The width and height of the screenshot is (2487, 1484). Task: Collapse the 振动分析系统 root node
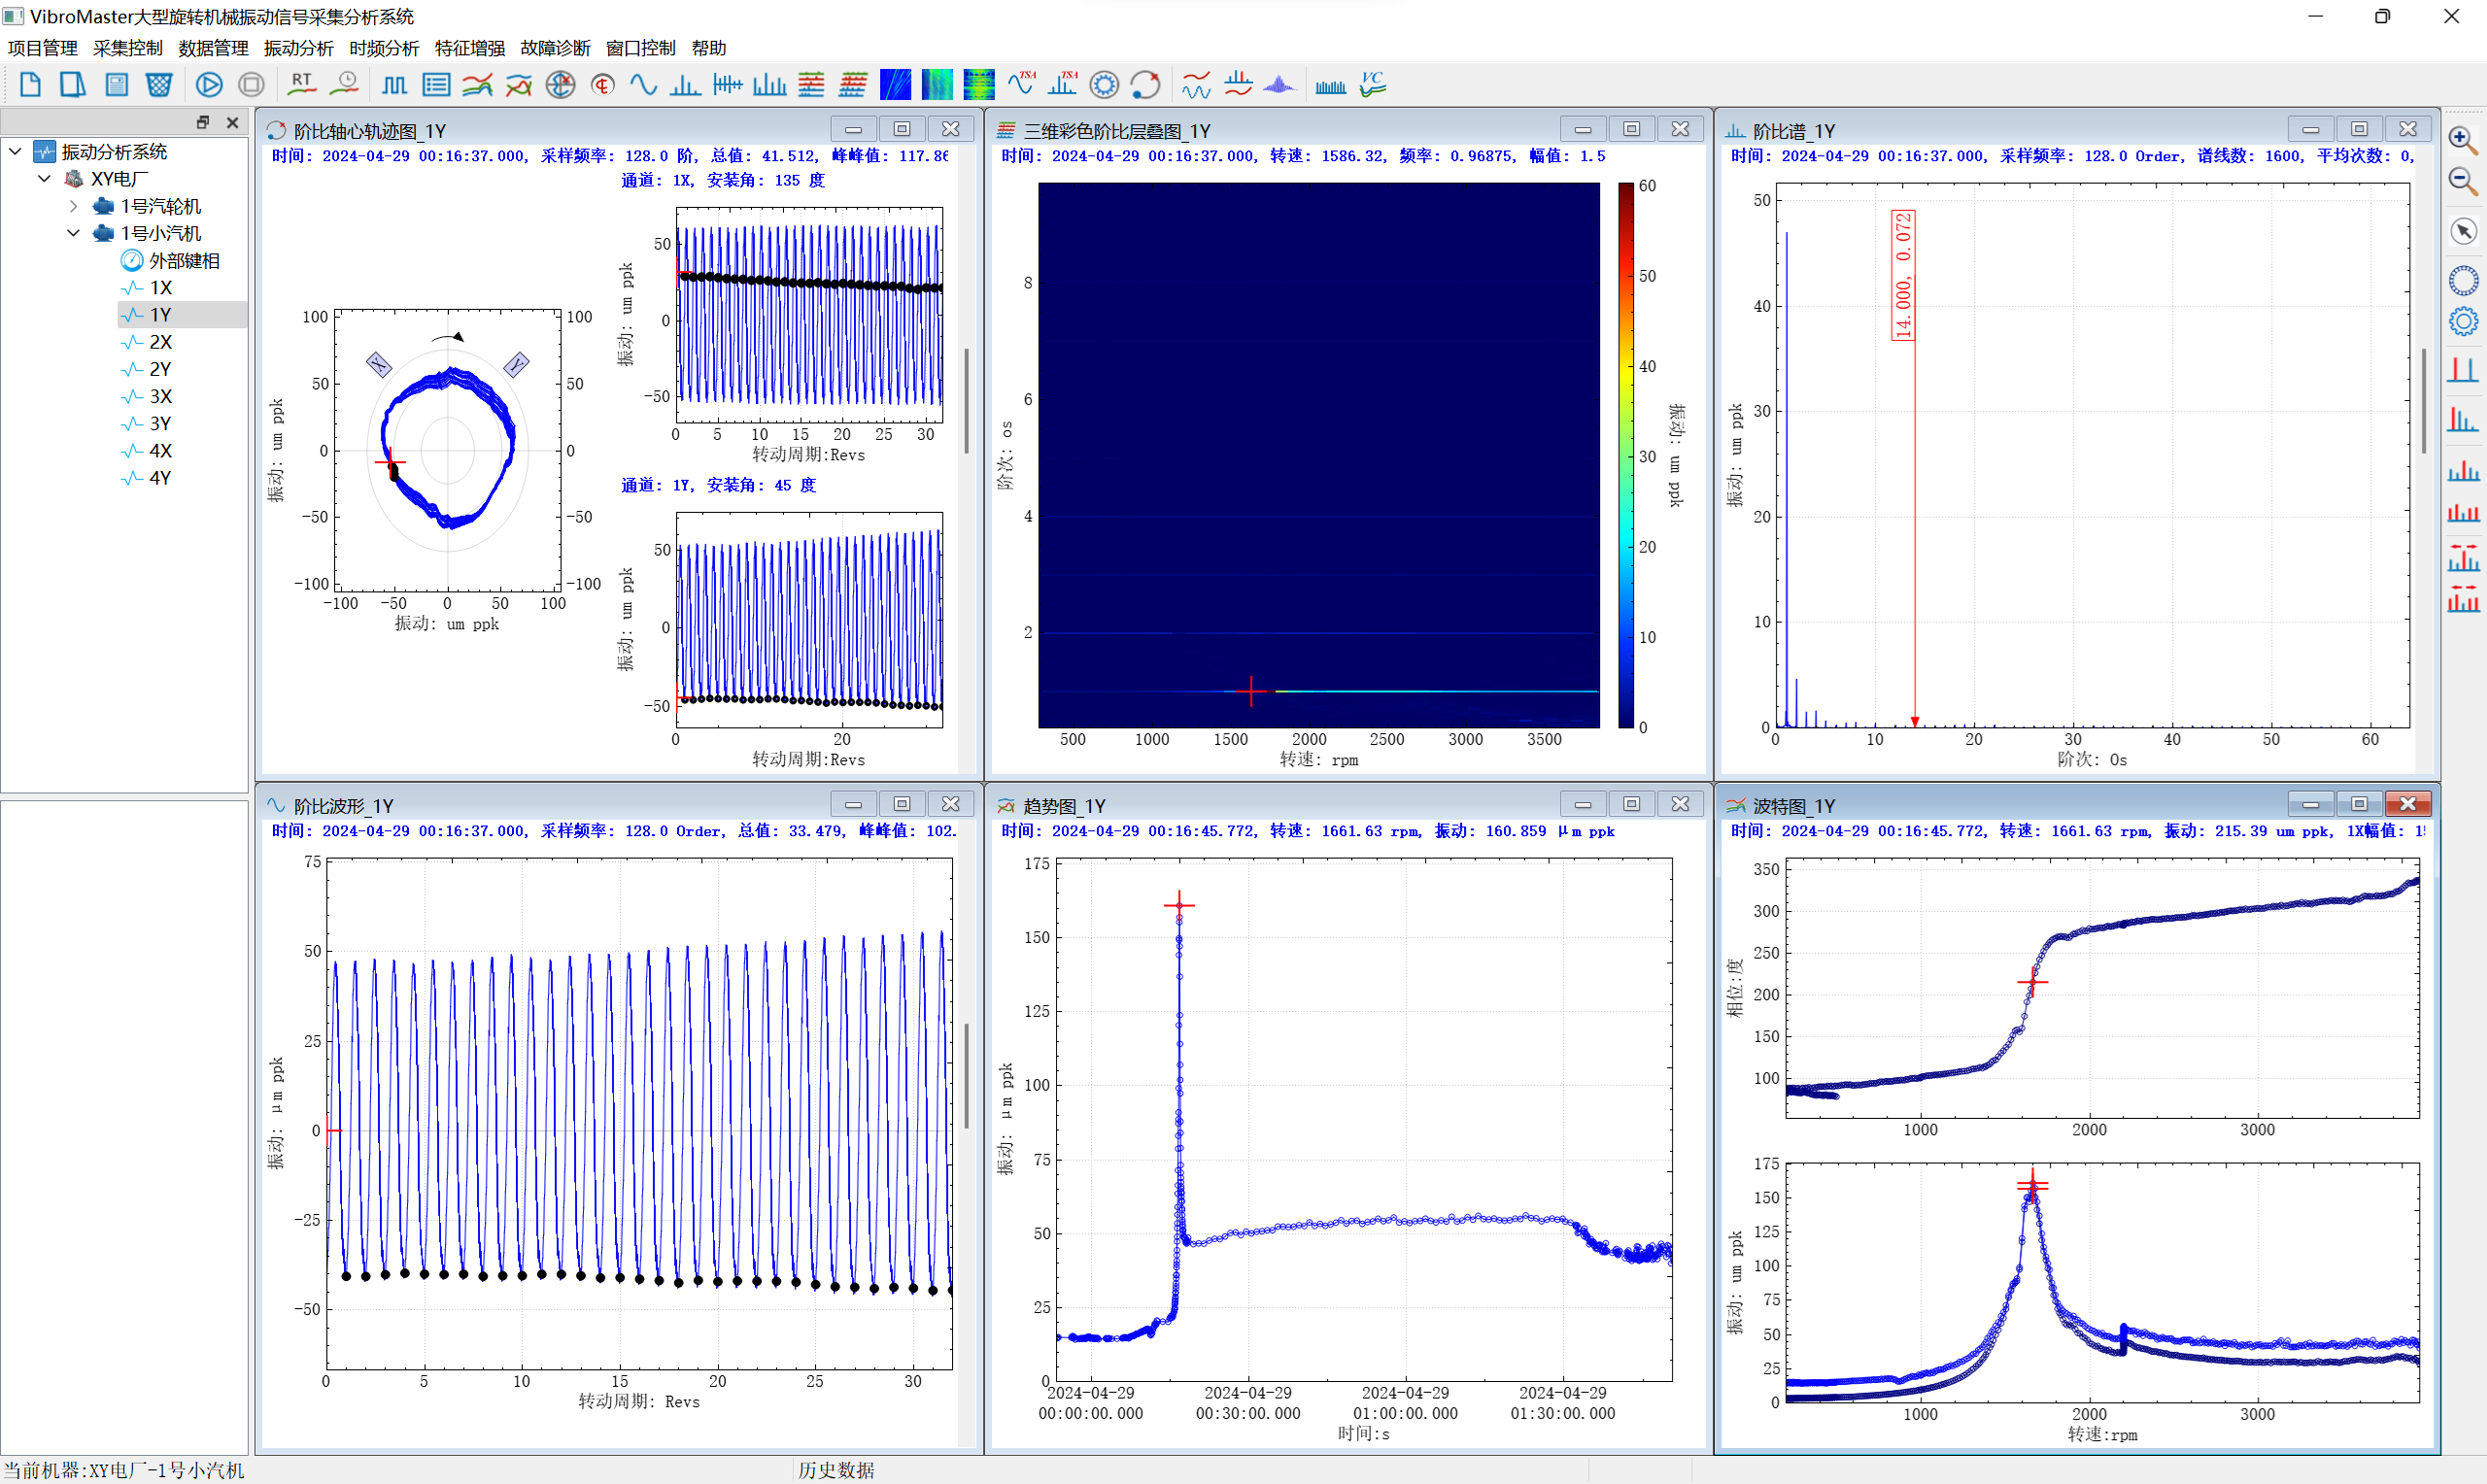pos(15,152)
